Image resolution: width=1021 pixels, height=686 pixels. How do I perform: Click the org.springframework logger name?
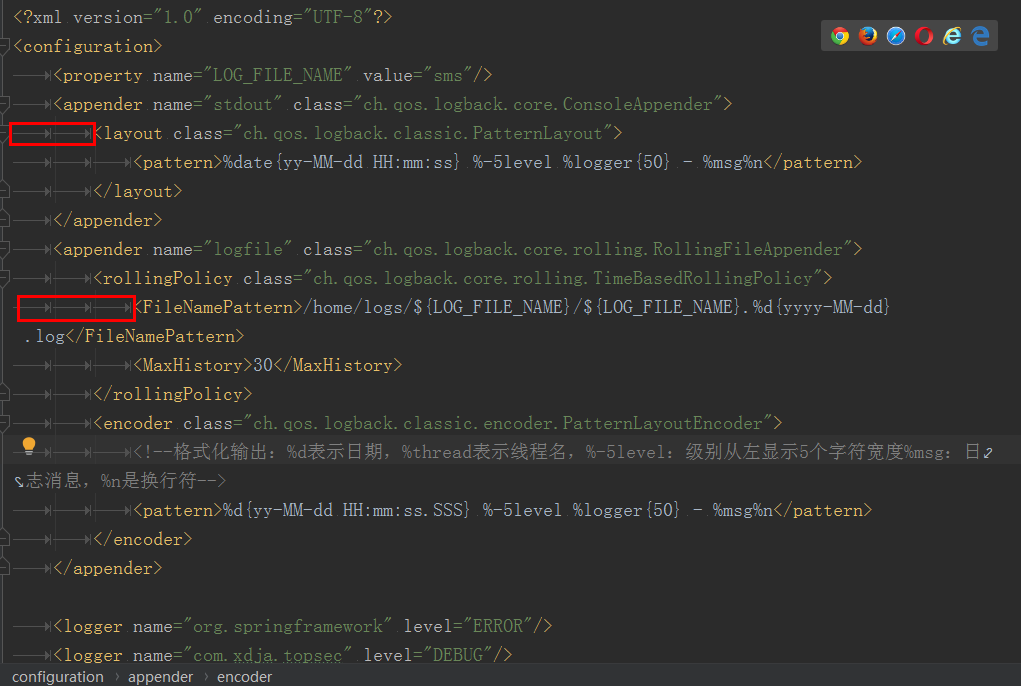(x=288, y=626)
